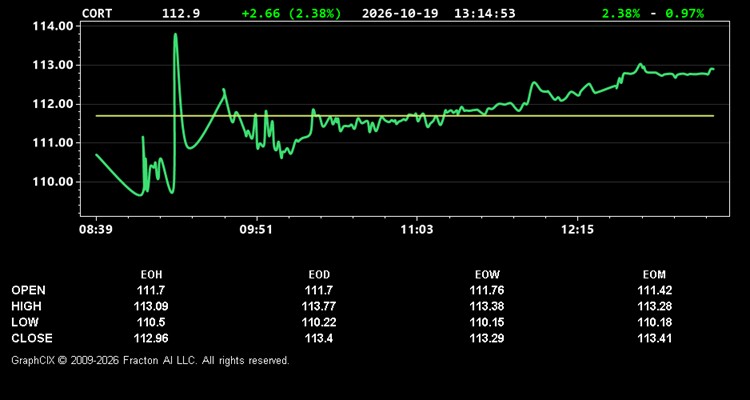Click the 110.00 y-axis label
Viewport: 750px width, 400px height.
[x=53, y=181]
